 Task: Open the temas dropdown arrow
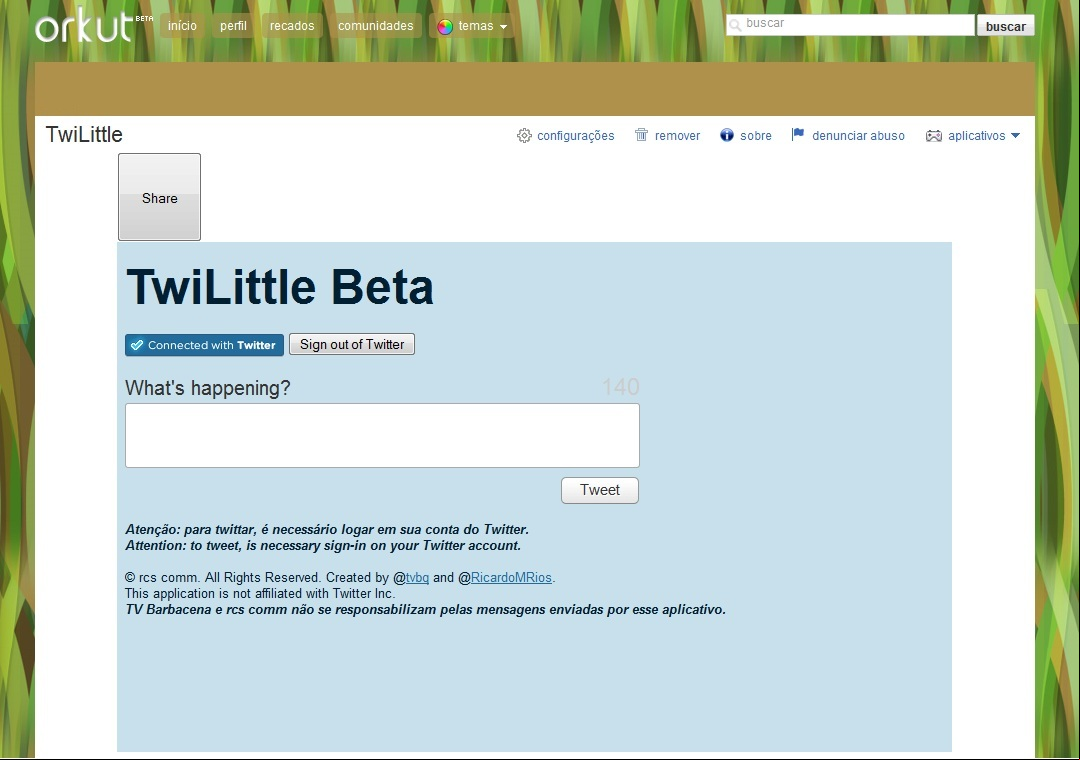pos(503,27)
